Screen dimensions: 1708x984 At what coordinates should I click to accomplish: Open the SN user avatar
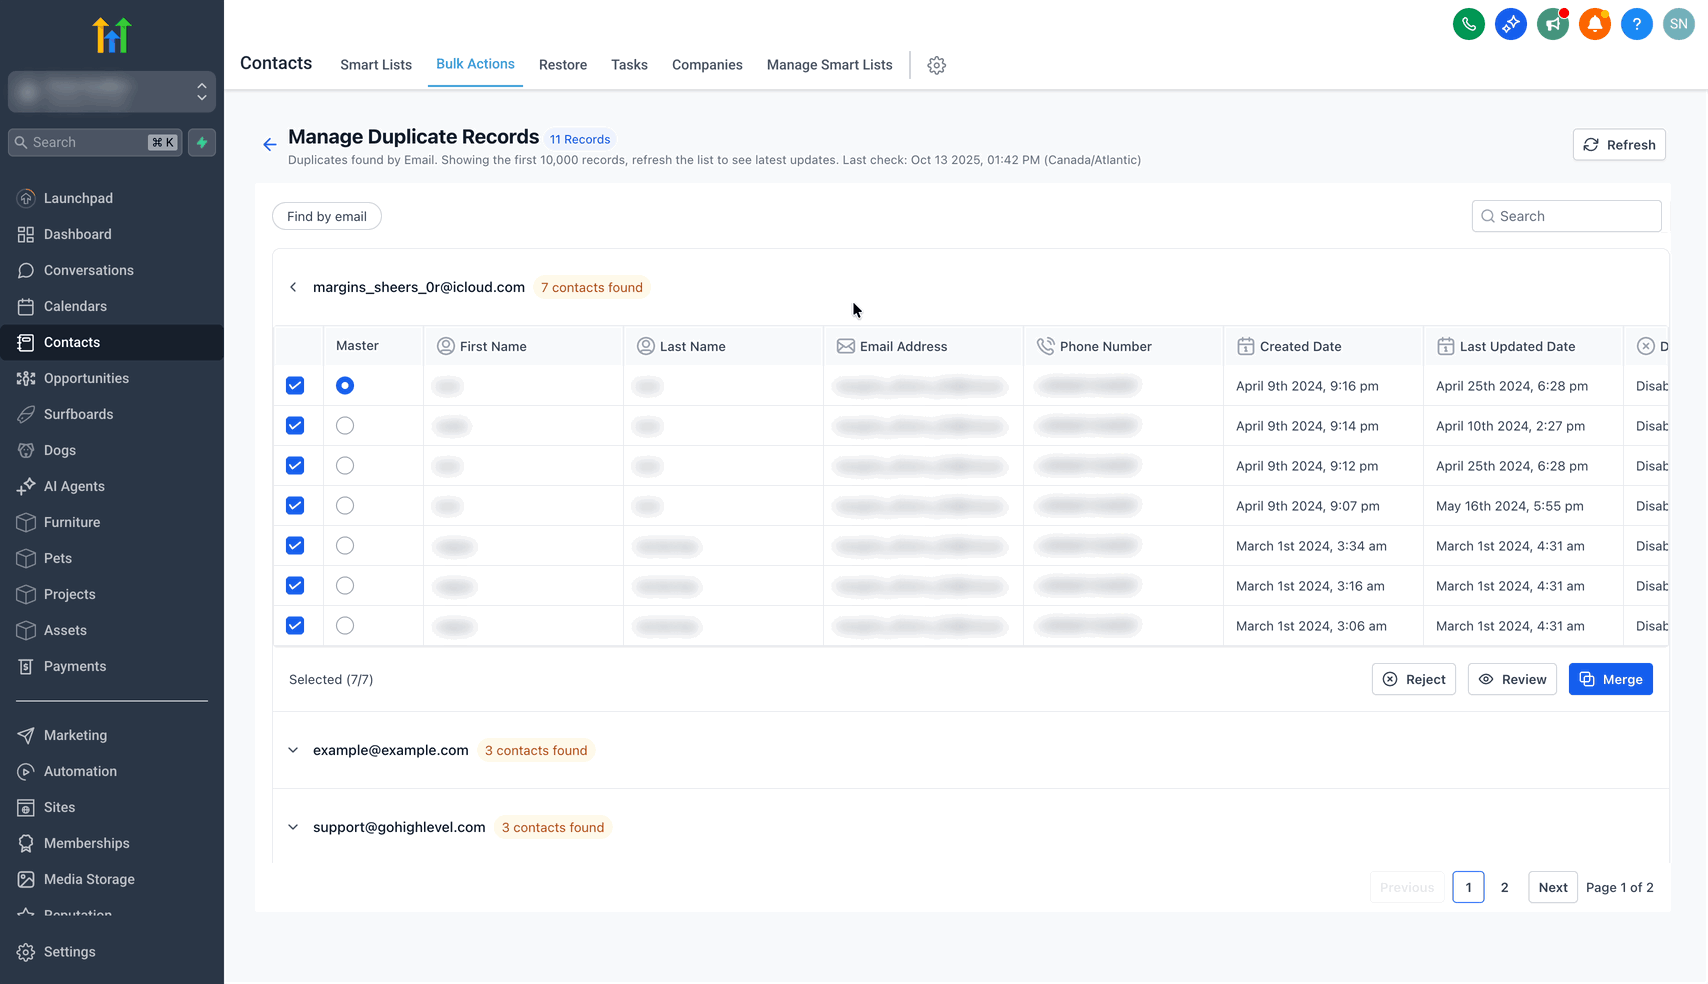click(1678, 24)
